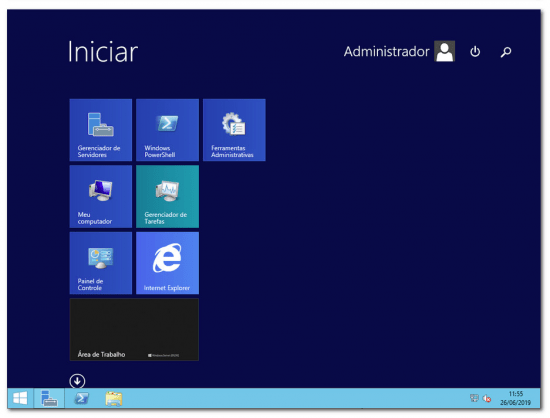Viewport: 550px width, 418px height.
Task: Open File Explorer from the taskbar
Action: (114, 399)
